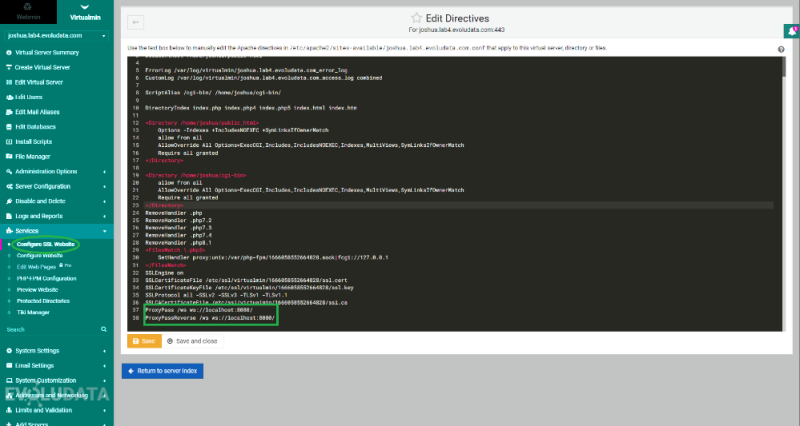
Task: Select Configure SSL Website
Action: pyautogui.click(x=46, y=244)
